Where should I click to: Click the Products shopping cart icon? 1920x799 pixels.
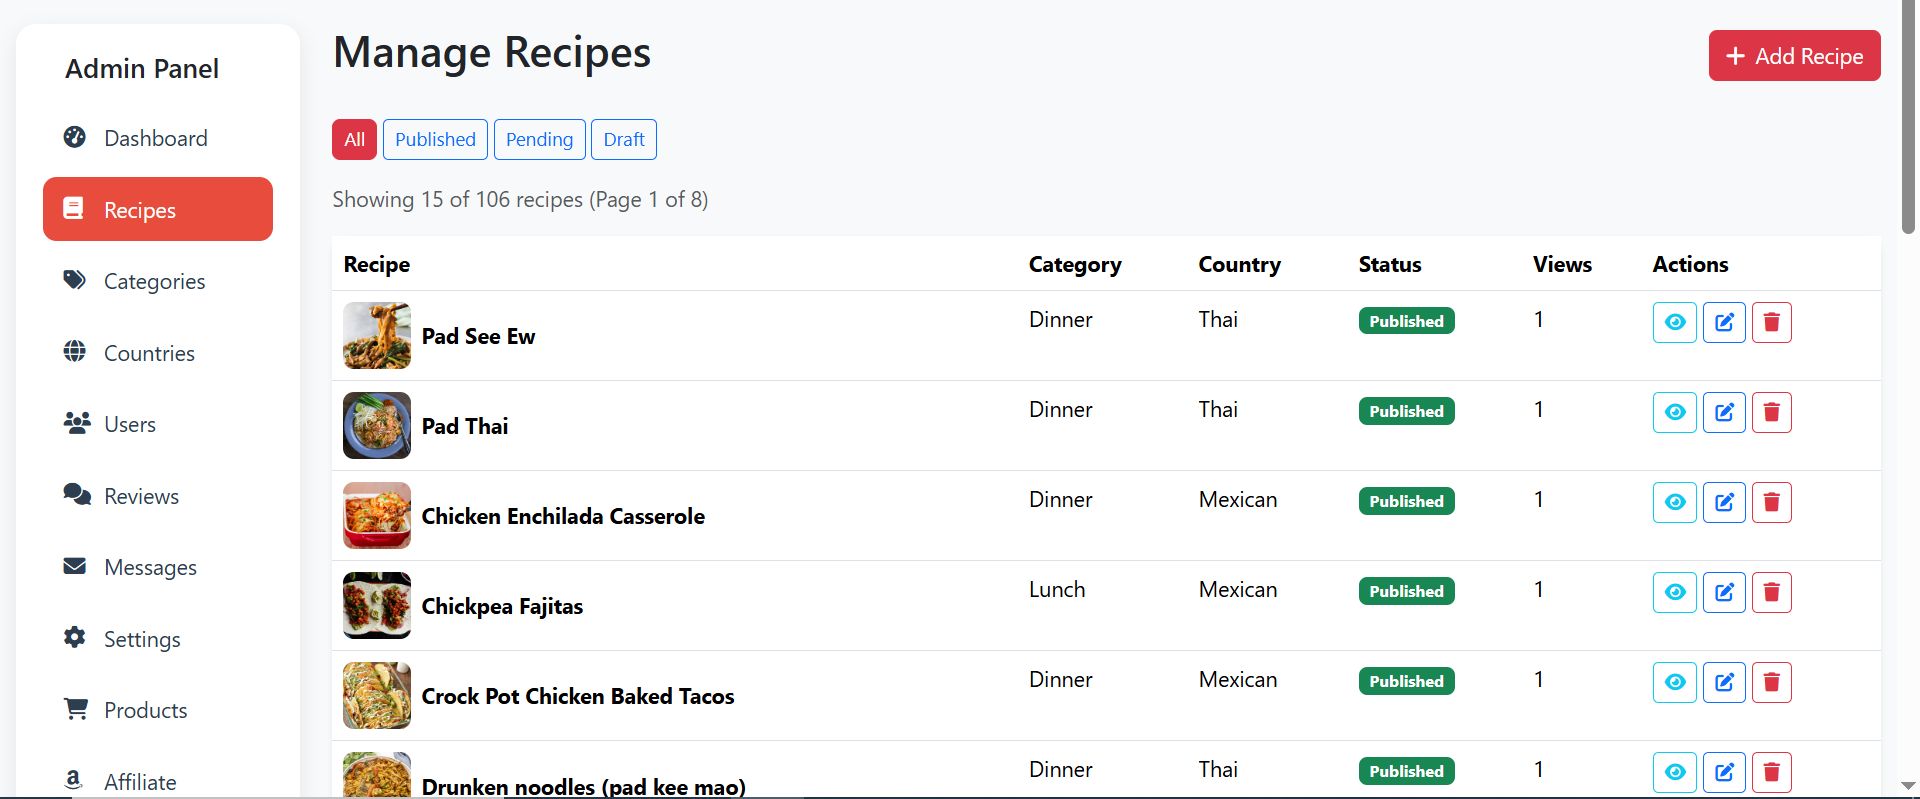(76, 709)
